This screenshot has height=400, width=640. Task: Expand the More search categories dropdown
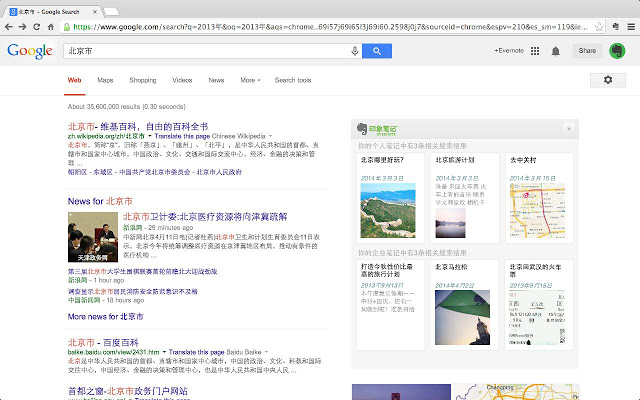click(250, 80)
